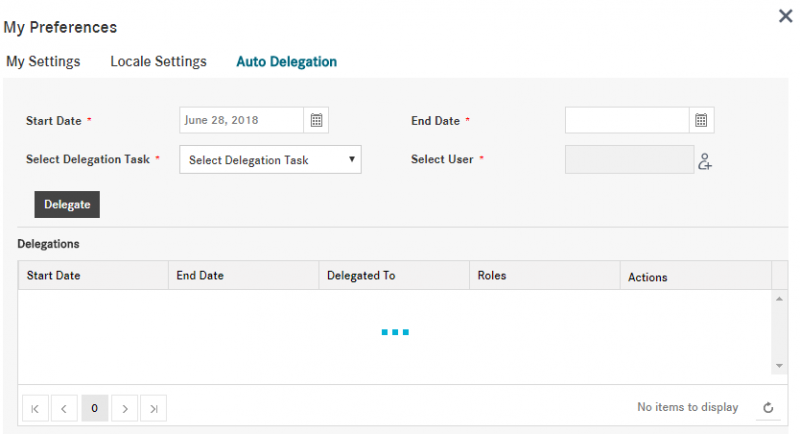Click the Start Date input field
The height and width of the screenshot is (434, 800).
(x=242, y=120)
